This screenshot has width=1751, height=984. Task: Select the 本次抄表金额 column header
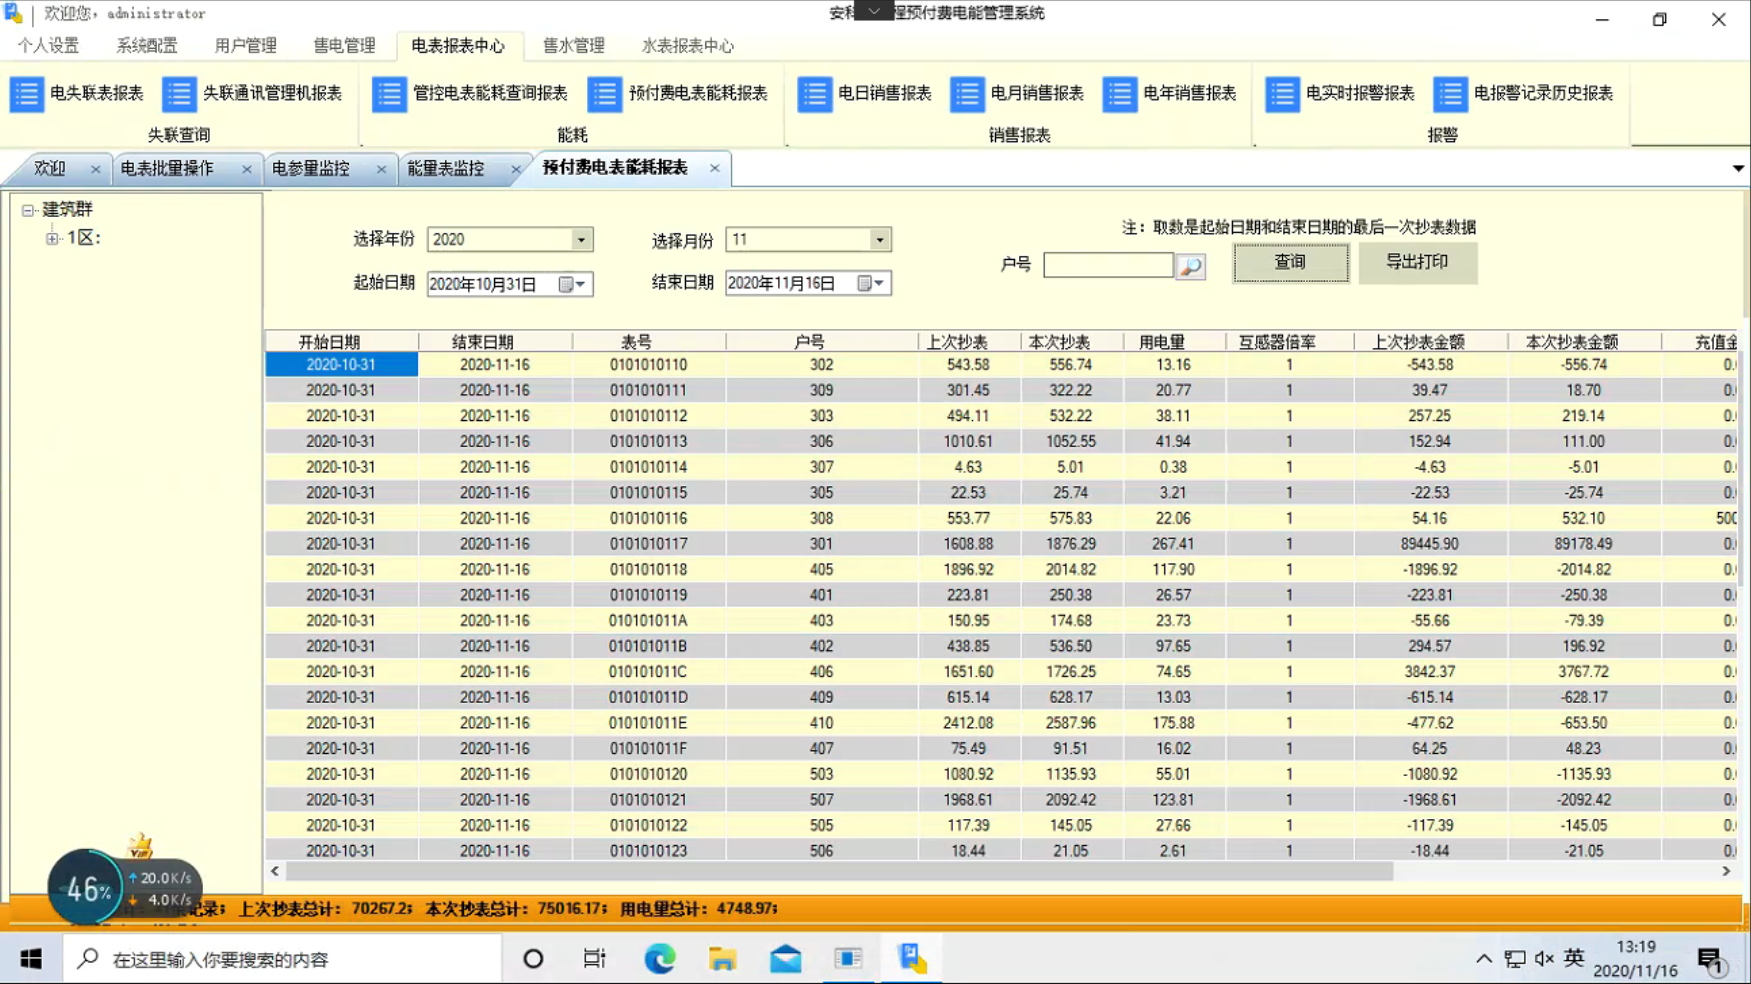click(1584, 342)
